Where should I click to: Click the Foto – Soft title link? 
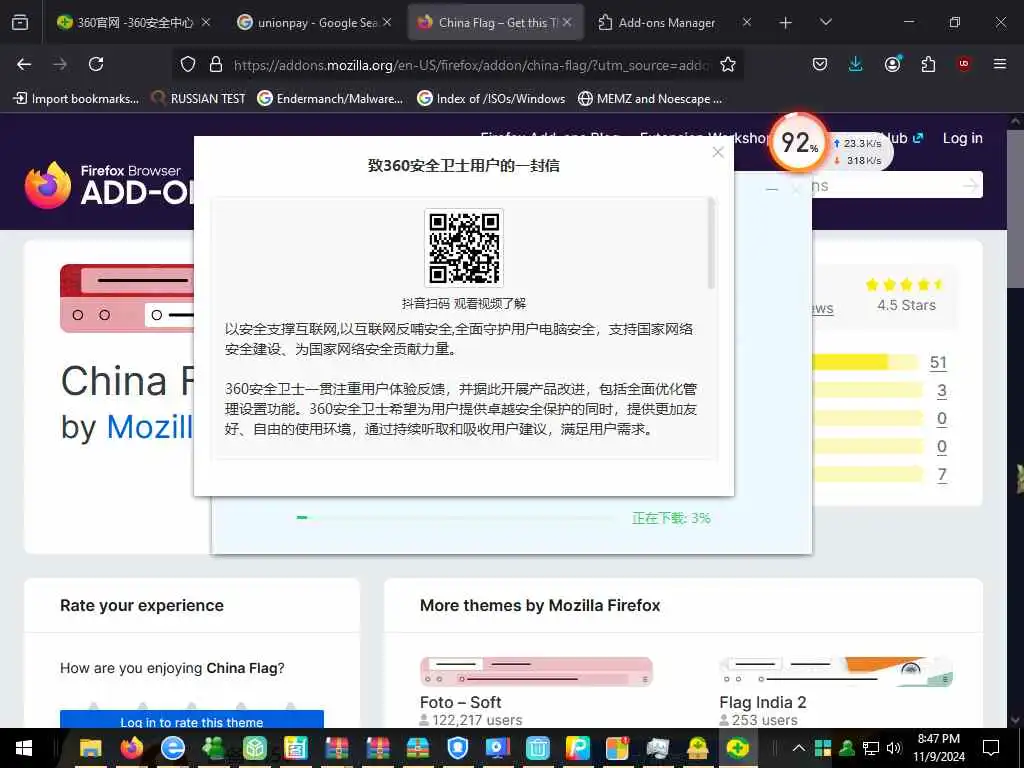tap(460, 702)
